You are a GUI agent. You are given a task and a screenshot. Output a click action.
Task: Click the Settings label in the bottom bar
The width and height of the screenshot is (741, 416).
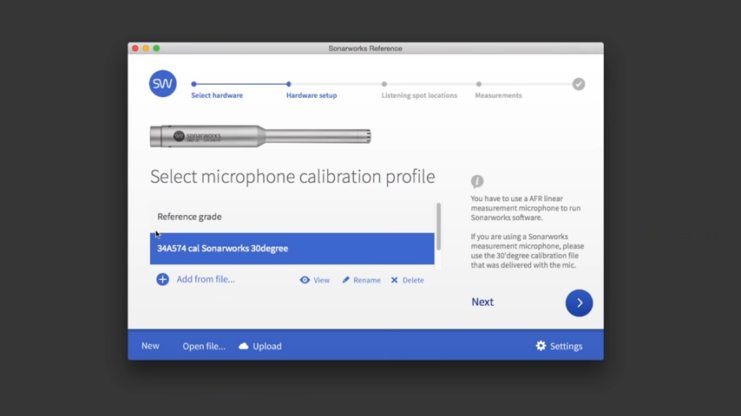coord(566,346)
